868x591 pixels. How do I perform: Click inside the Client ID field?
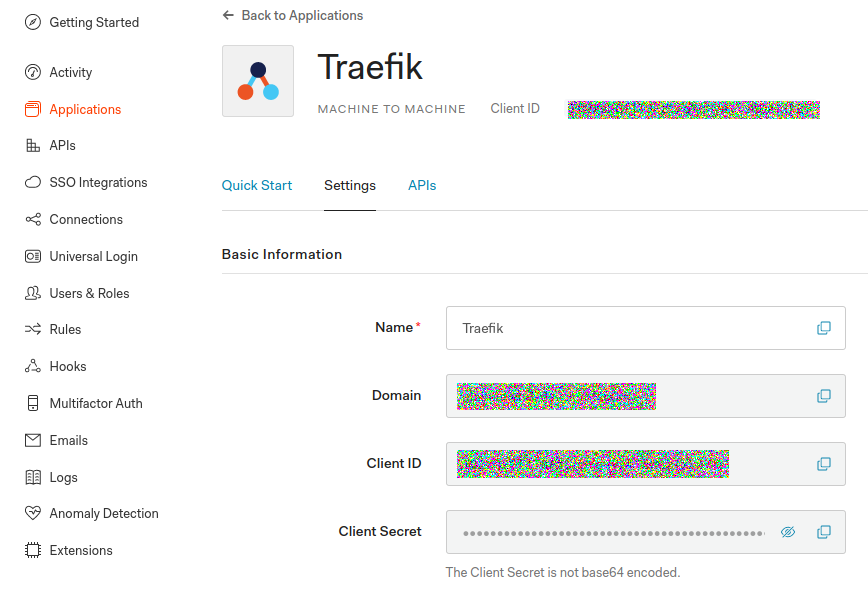[645, 464]
